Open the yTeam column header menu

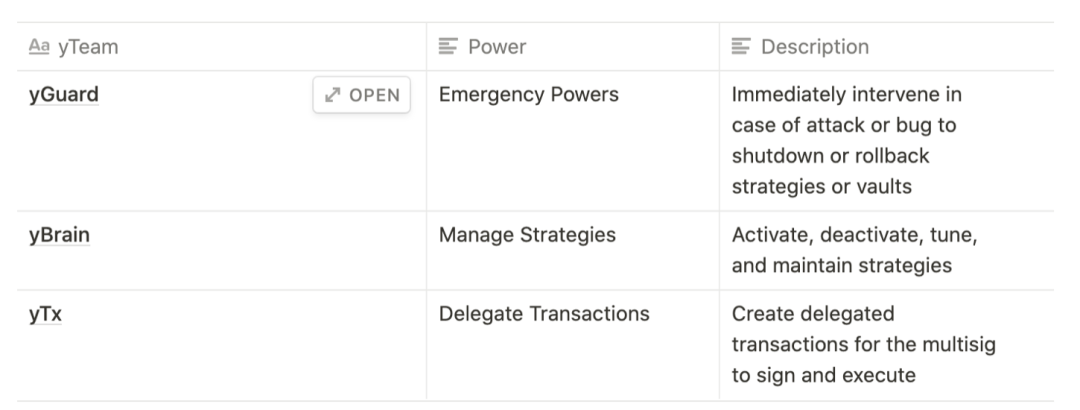tap(222, 46)
